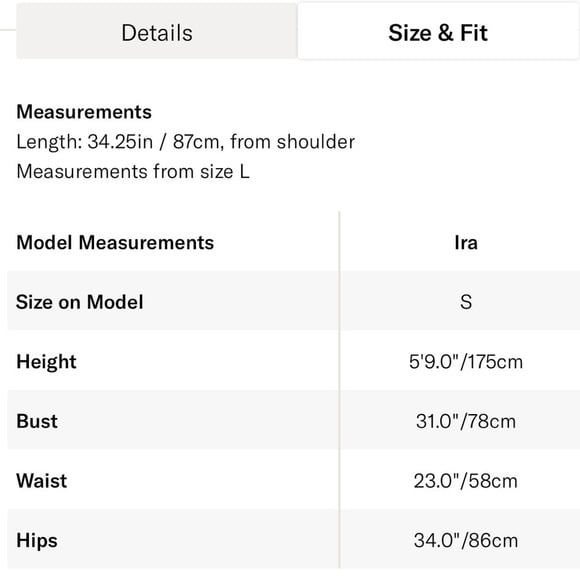Screen dimensions: 580x580
Task: Click the '87cm' text in measurements
Action: [x=196, y=142]
